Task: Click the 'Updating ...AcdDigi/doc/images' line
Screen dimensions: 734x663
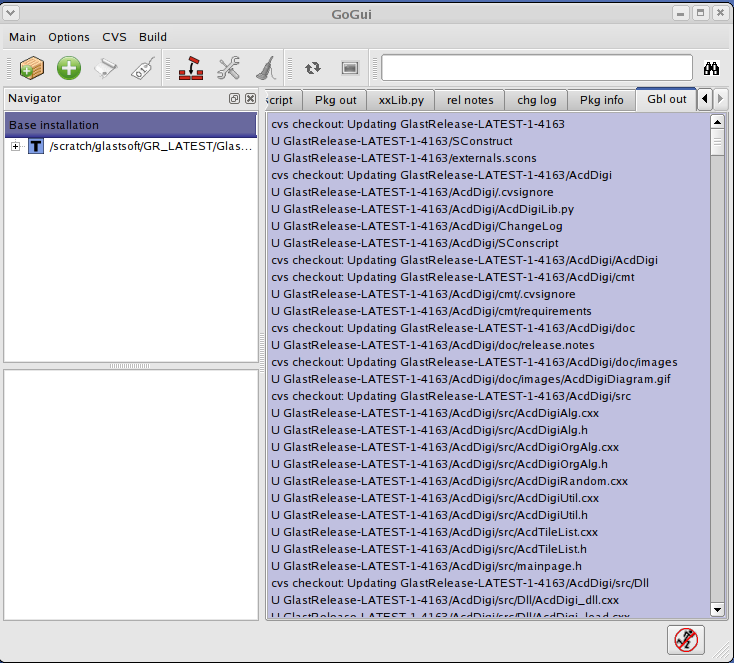Action: [474, 362]
